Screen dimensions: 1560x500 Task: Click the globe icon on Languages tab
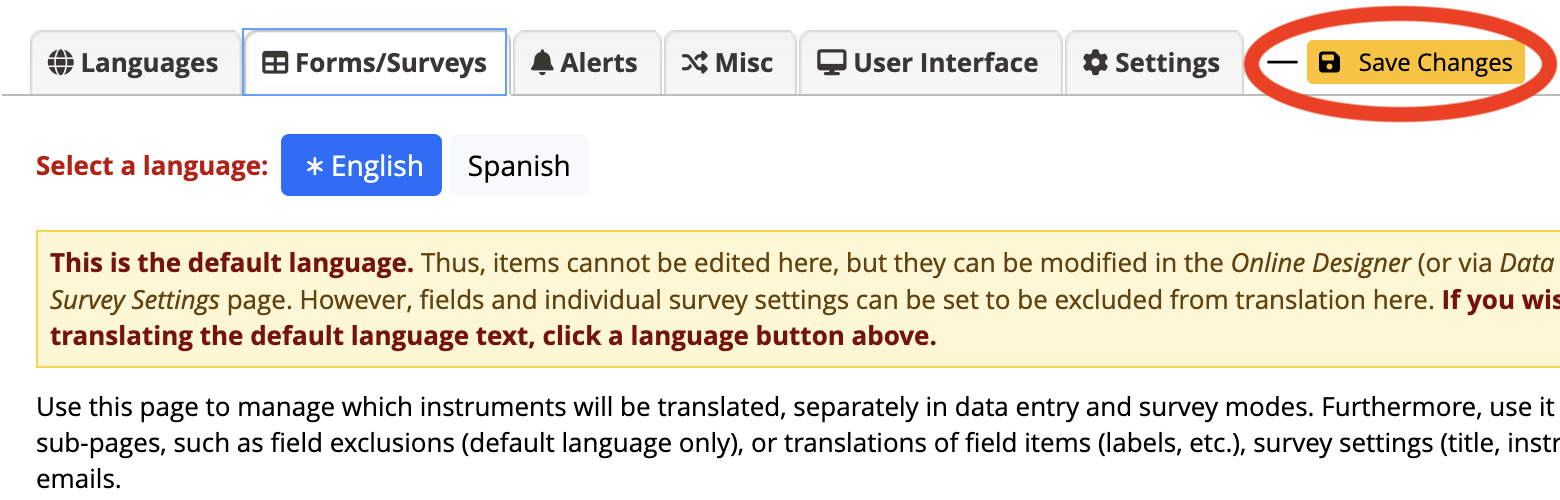61,63
